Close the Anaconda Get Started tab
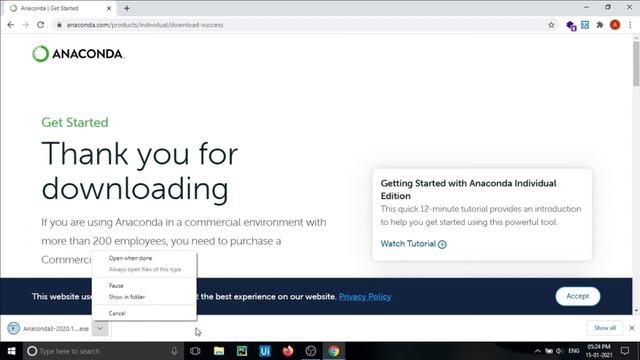Screen dimensions: 640x360 [109, 8]
